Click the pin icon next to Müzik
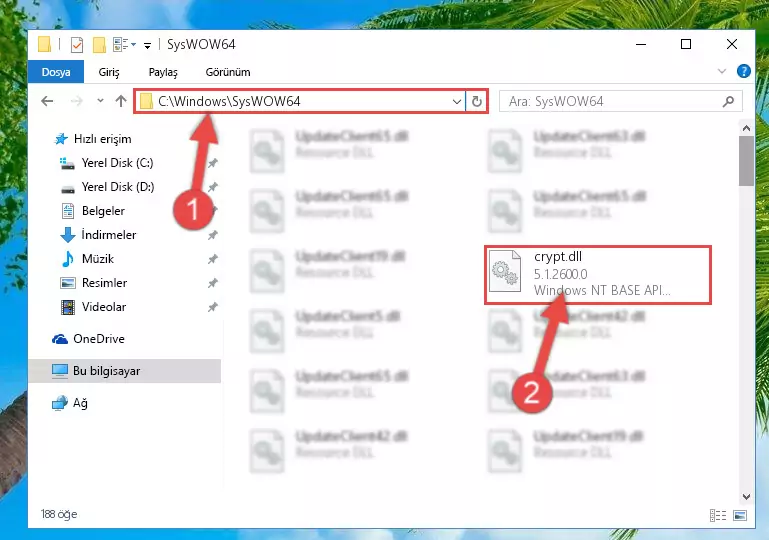Viewport: 769px width, 540px height. click(x=212, y=259)
